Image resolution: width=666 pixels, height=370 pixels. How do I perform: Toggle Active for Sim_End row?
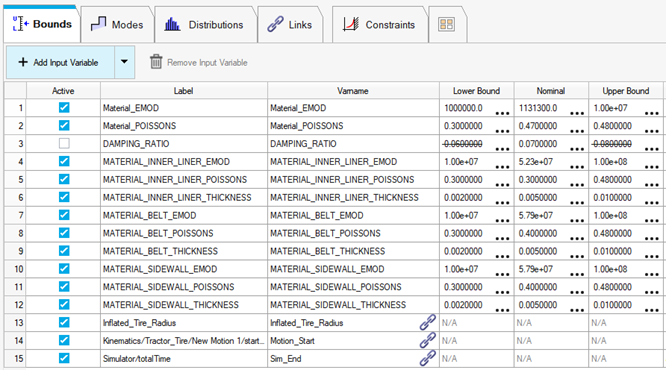[x=64, y=358]
